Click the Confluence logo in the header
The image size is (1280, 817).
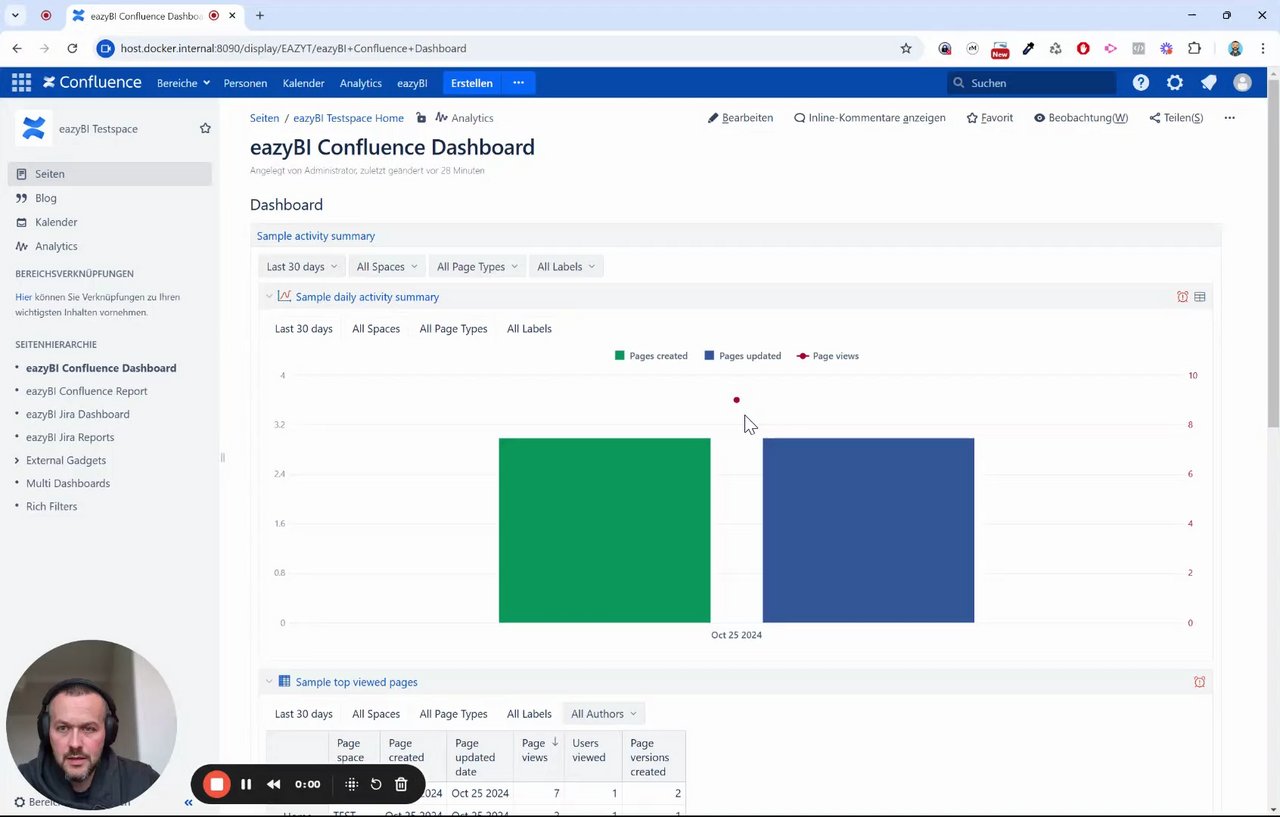(x=92, y=83)
